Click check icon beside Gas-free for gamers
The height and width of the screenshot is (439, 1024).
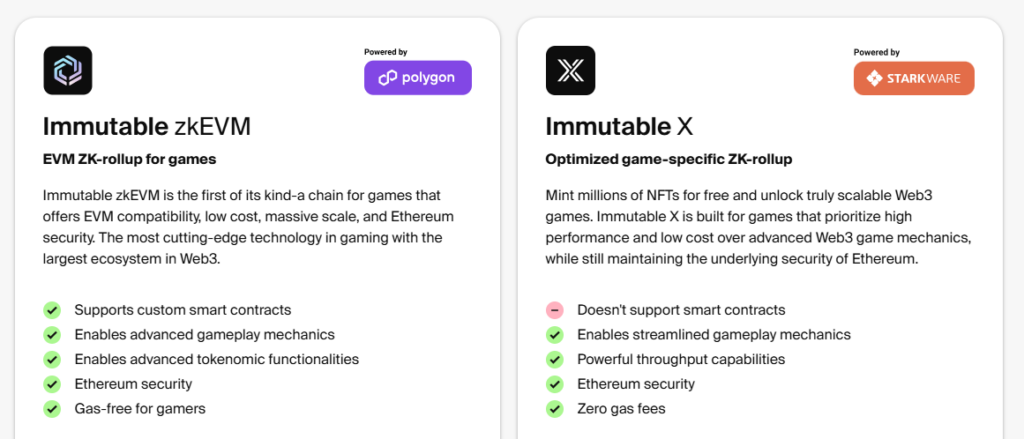pos(52,408)
